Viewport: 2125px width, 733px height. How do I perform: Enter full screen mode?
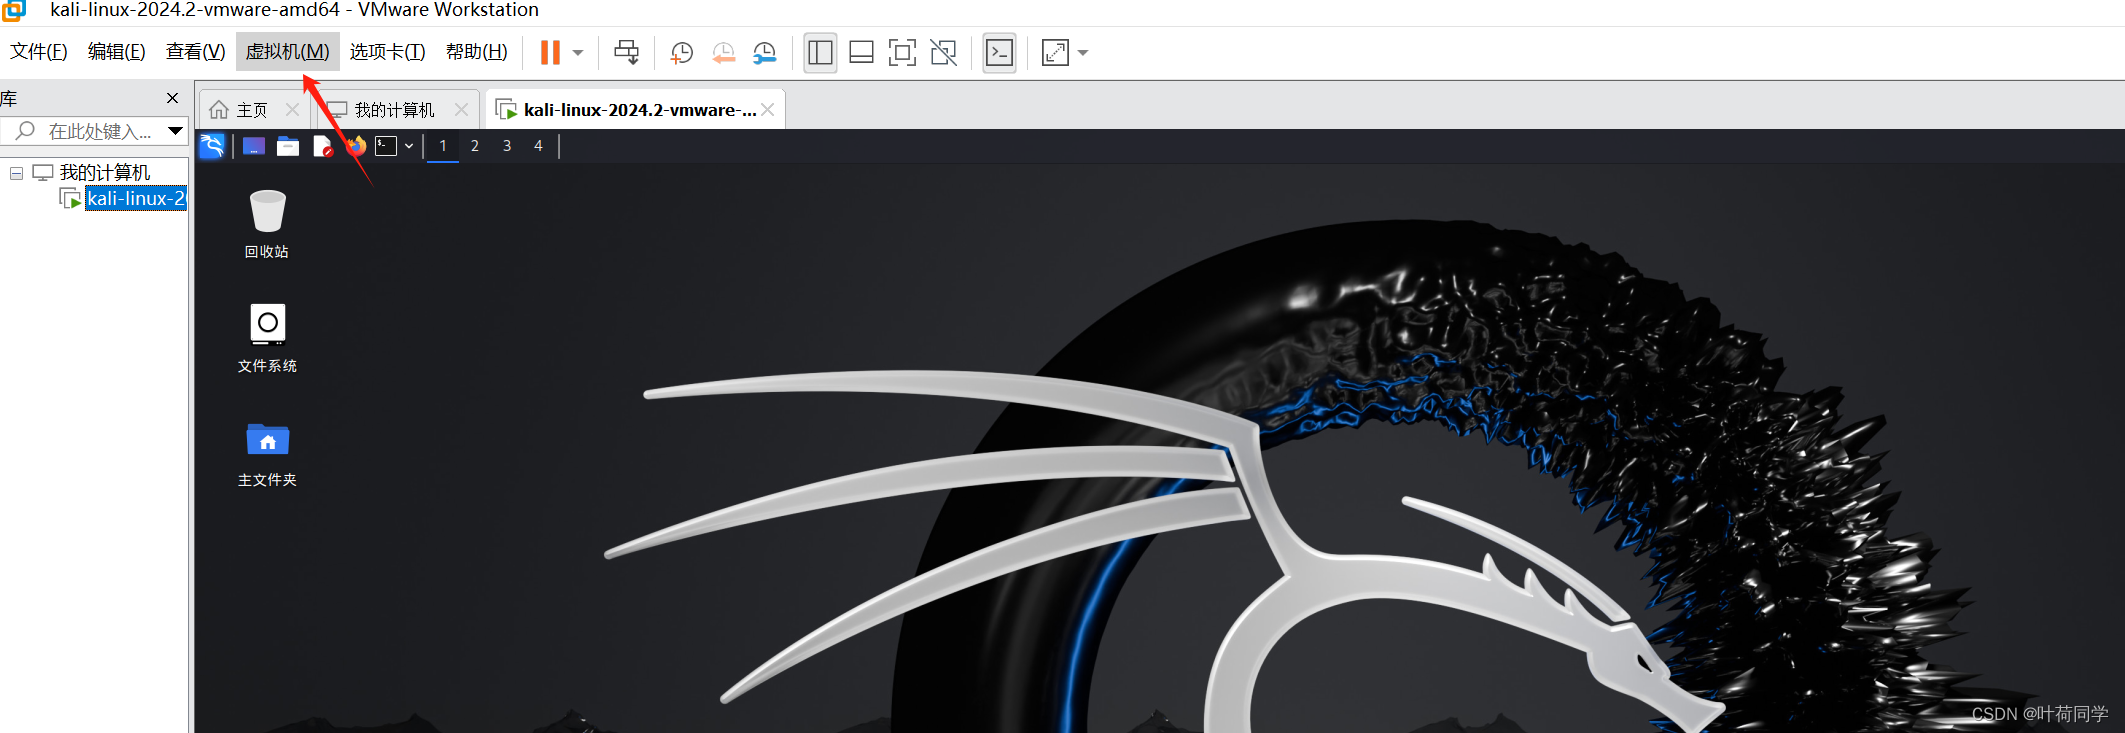pos(902,52)
